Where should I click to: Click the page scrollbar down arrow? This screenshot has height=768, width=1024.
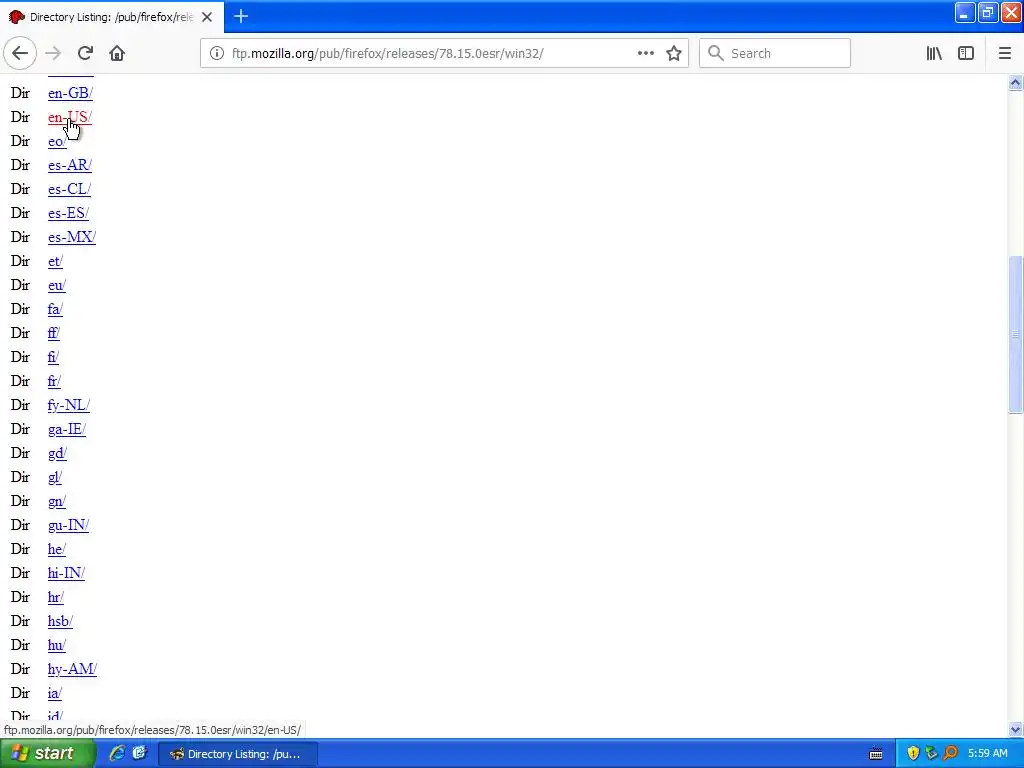pyautogui.click(x=1015, y=729)
